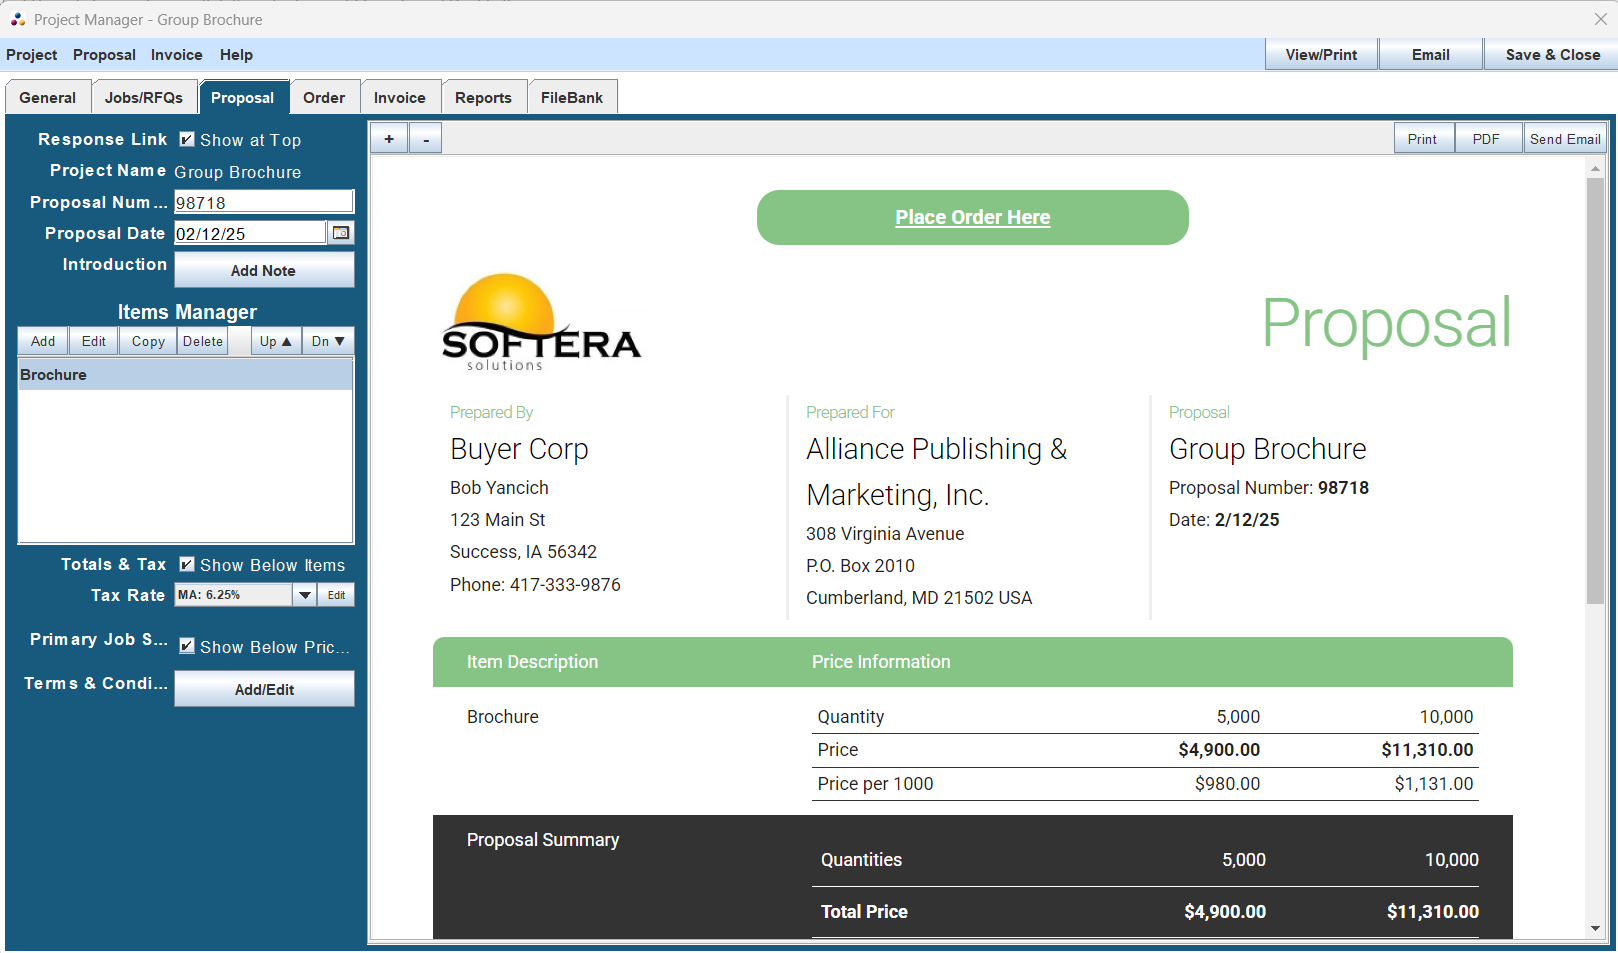
Task: Move the Brochure item down
Action: pyautogui.click(x=328, y=341)
